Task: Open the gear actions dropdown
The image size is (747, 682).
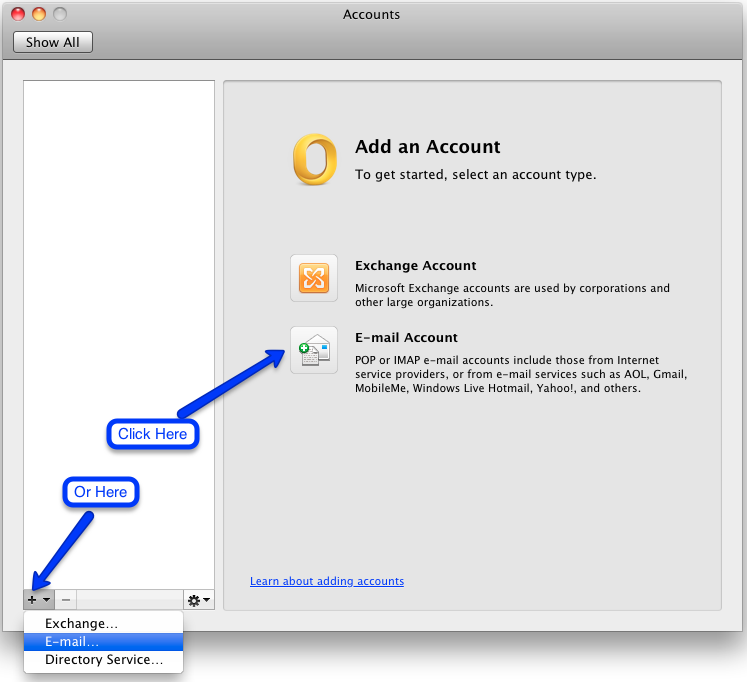Action: coord(198,600)
